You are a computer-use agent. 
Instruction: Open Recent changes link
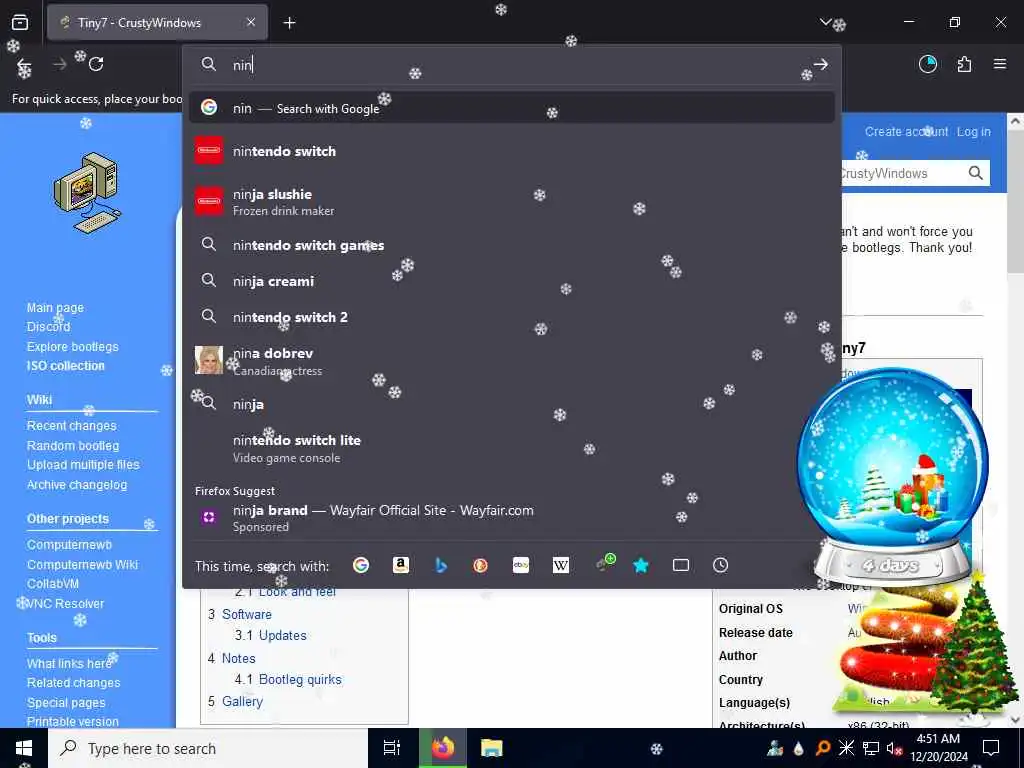point(71,426)
